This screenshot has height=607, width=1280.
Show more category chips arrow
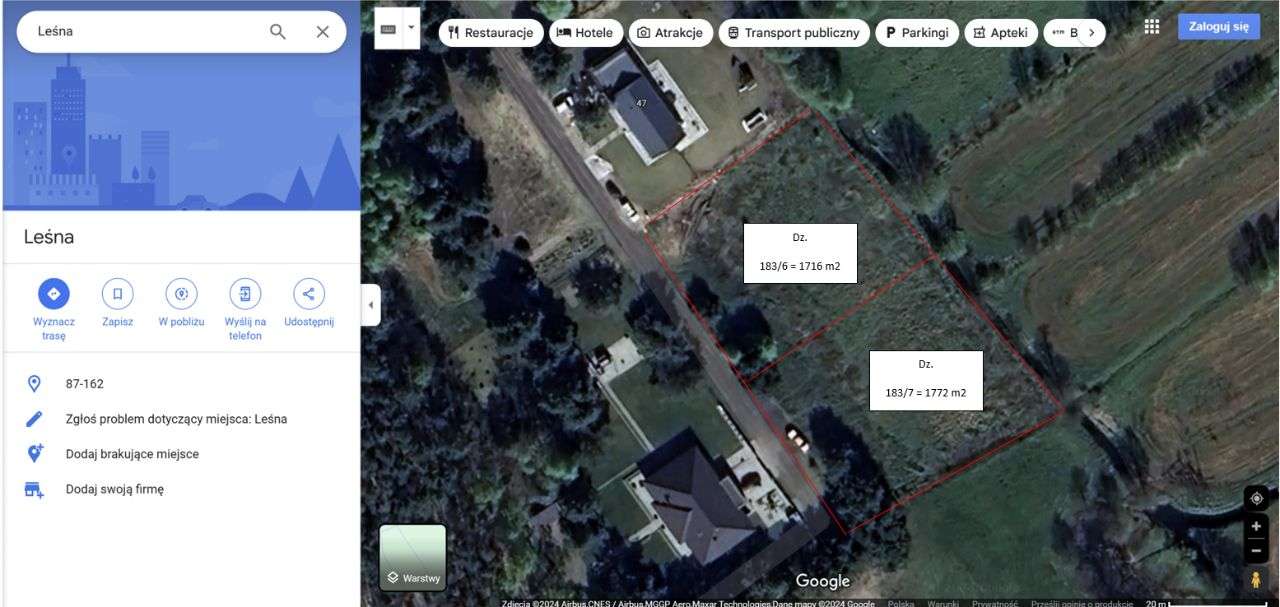[x=1091, y=33]
